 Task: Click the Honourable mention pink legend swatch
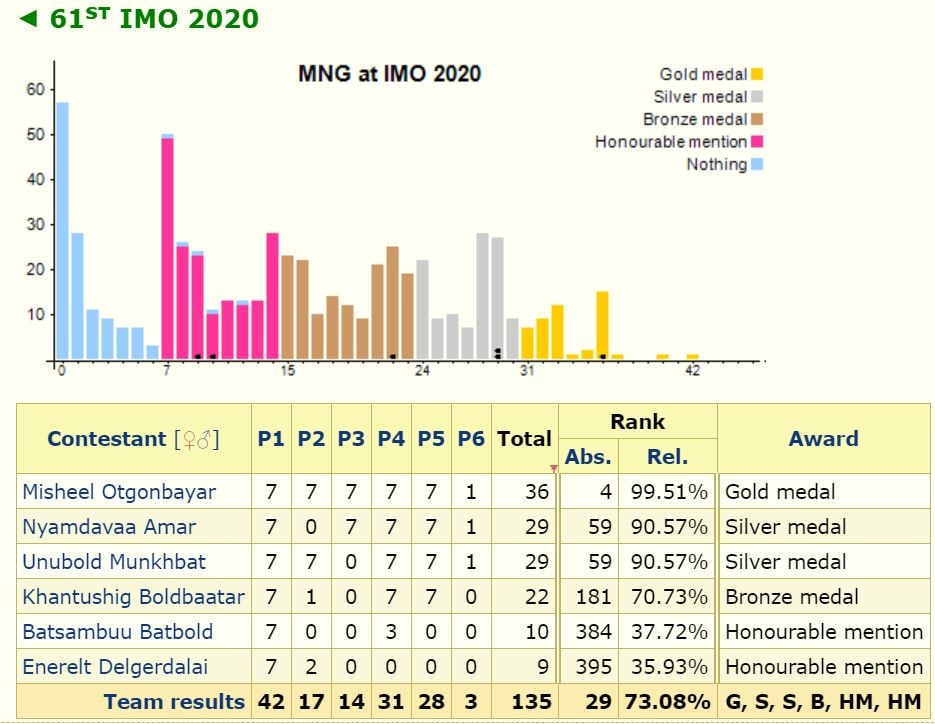[x=757, y=142]
